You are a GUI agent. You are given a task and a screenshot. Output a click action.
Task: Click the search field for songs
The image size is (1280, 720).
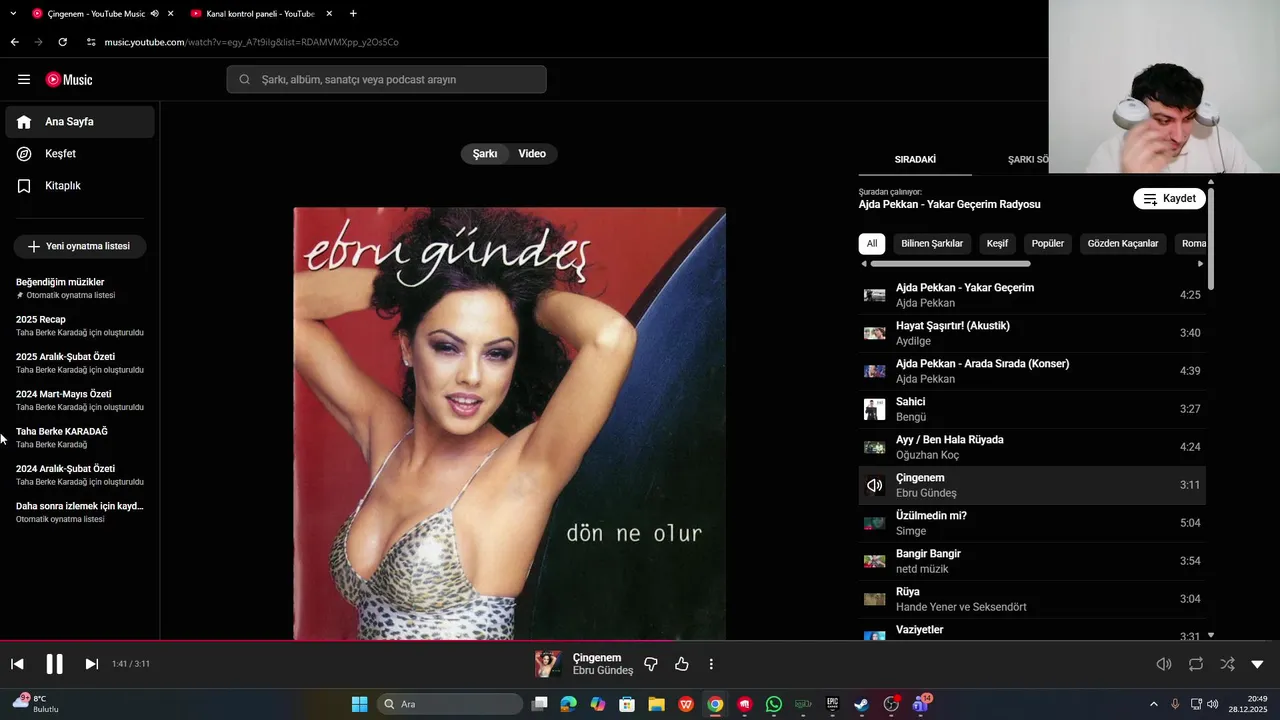(387, 80)
